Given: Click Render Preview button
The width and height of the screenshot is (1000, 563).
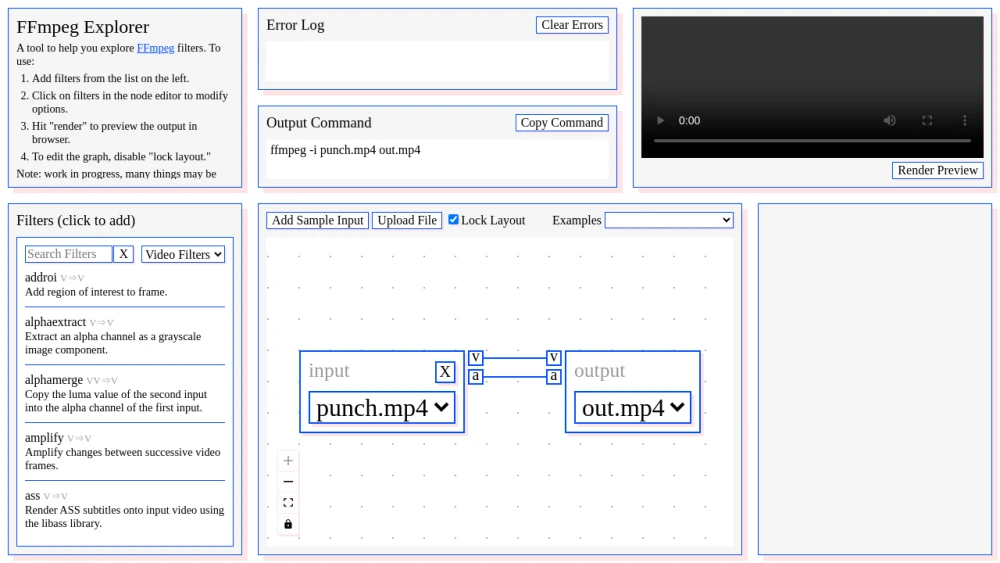Looking at the screenshot, I should (x=938, y=170).
